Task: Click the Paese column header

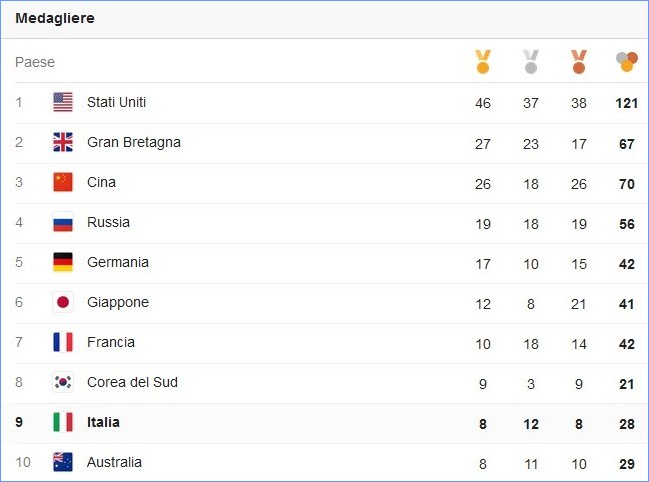Action: 35,62
